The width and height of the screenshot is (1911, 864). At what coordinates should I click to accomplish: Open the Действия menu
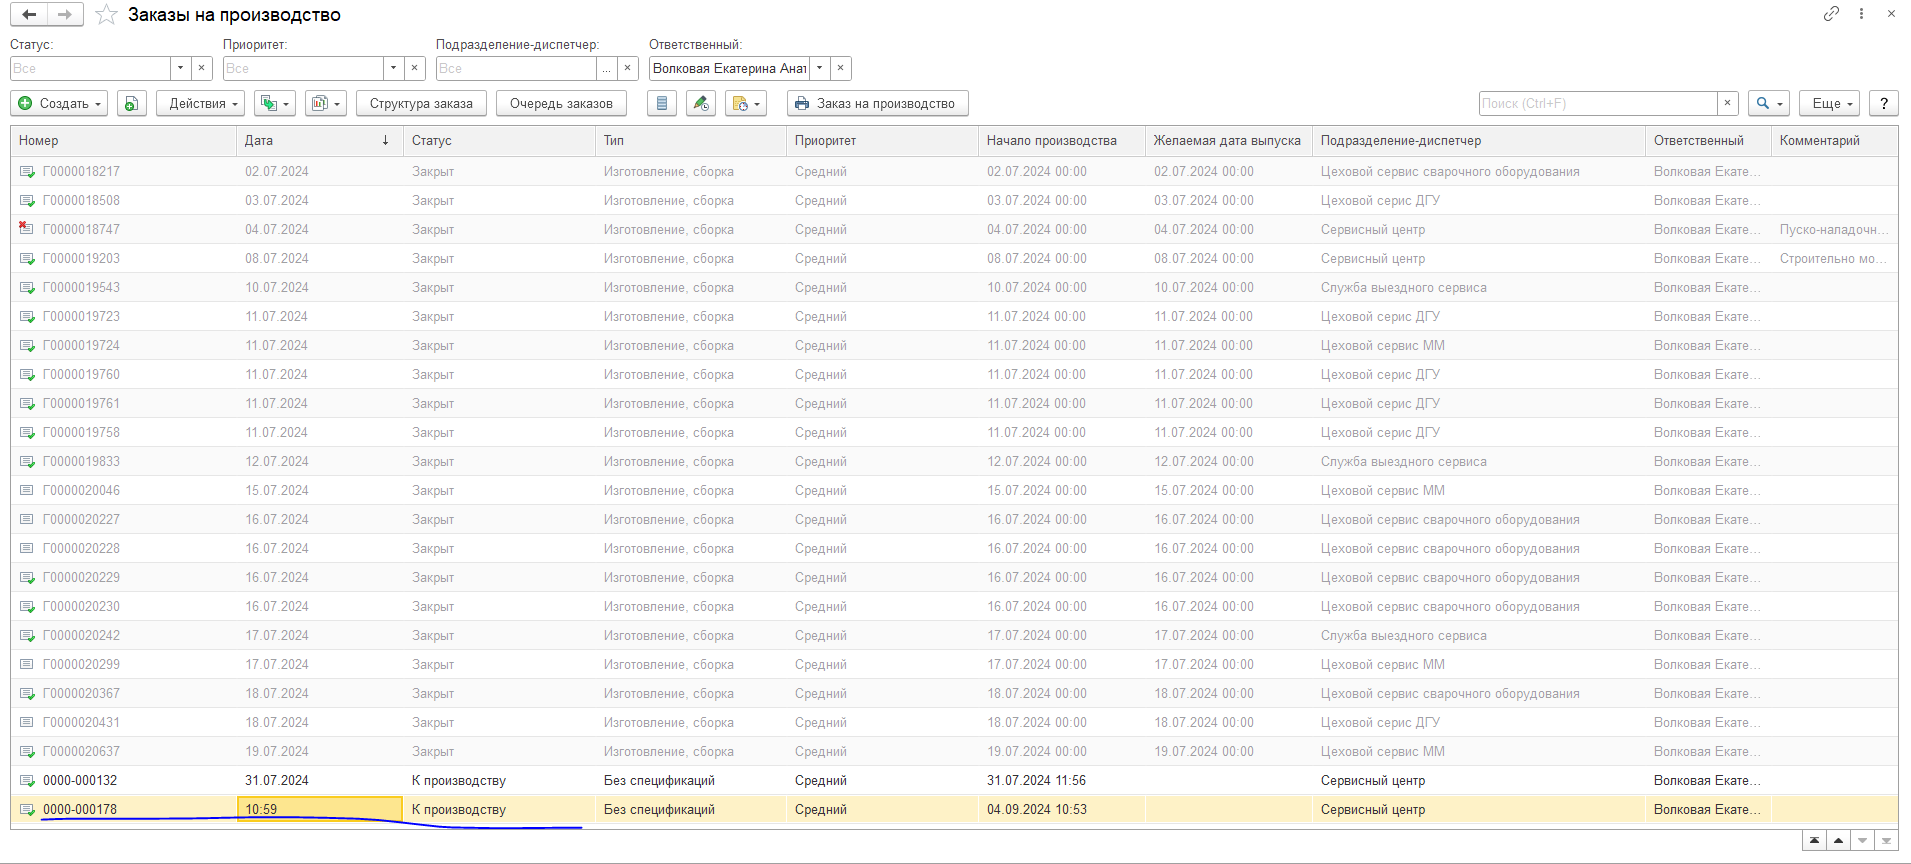201,103
